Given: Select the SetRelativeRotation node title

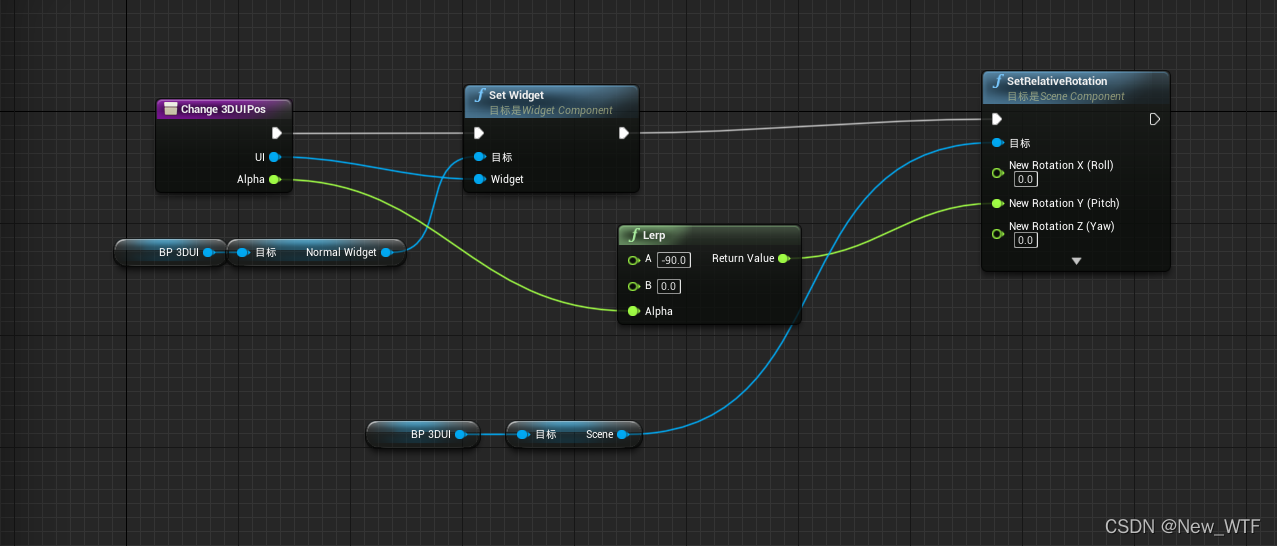Looking at the screenshot, I should 1057,81.
